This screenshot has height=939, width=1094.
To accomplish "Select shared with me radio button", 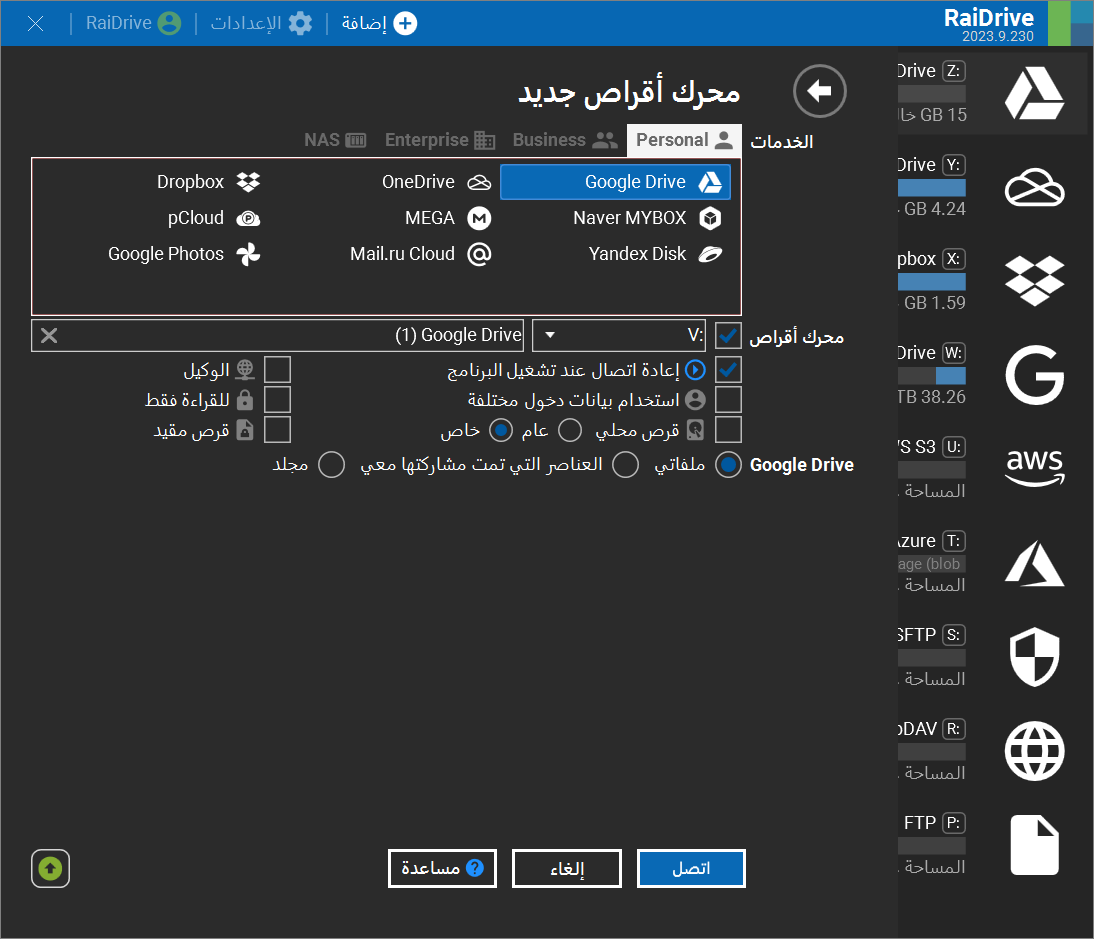I will (x=625, y=465).
